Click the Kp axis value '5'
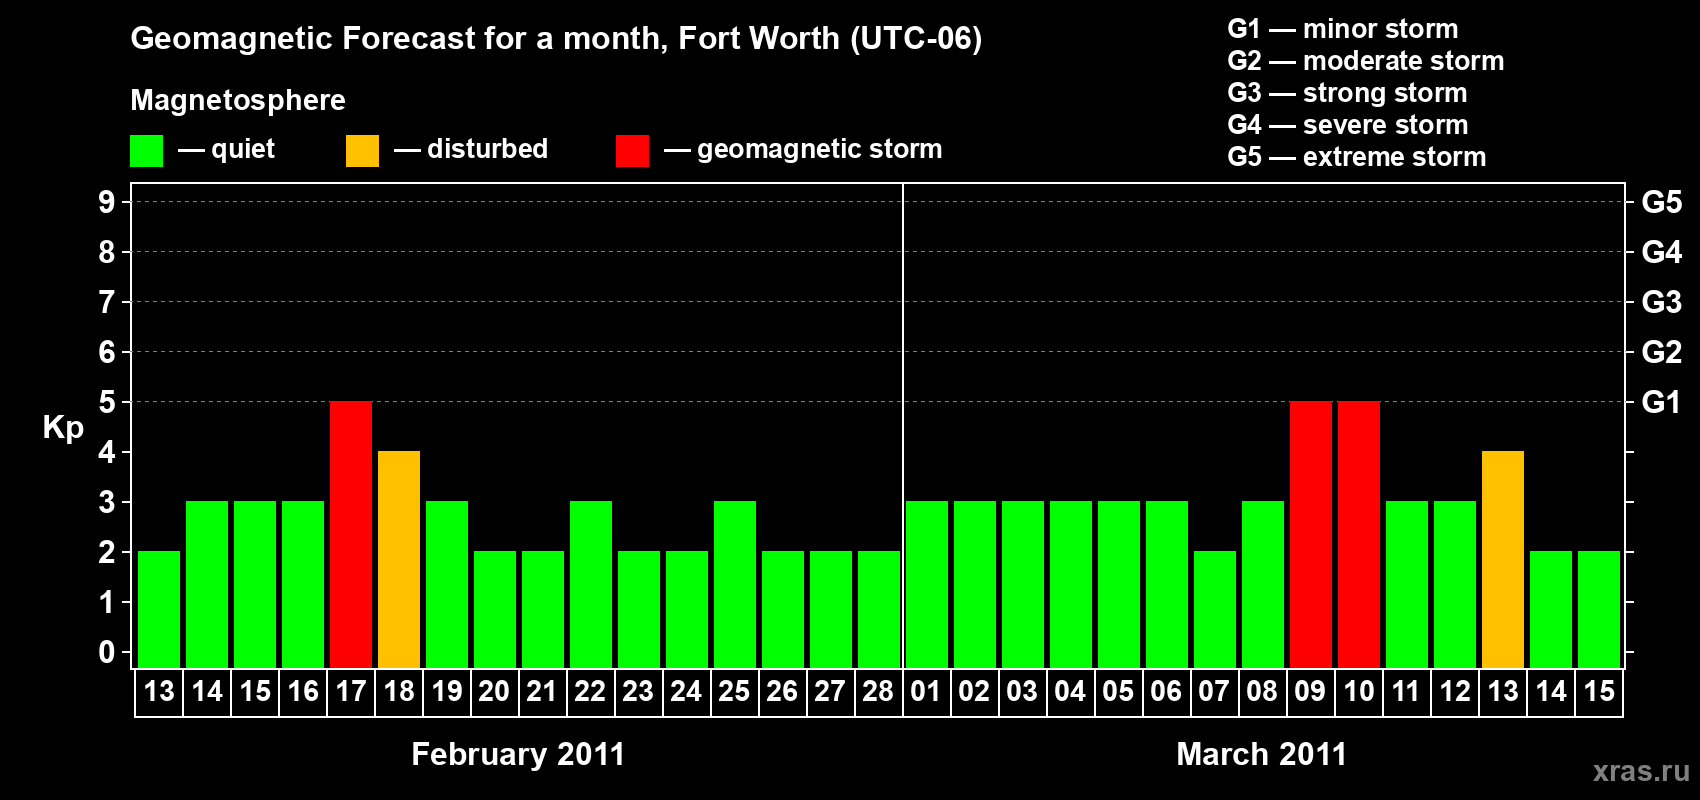The height and width of the screenshot is (800, 1700). [107, 402]
